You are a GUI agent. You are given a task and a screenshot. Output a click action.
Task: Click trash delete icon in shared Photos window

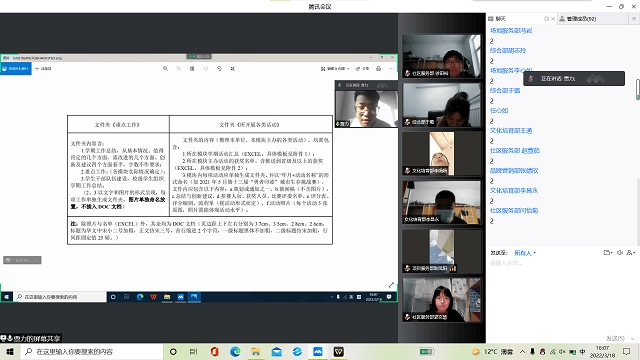[192, 69]
